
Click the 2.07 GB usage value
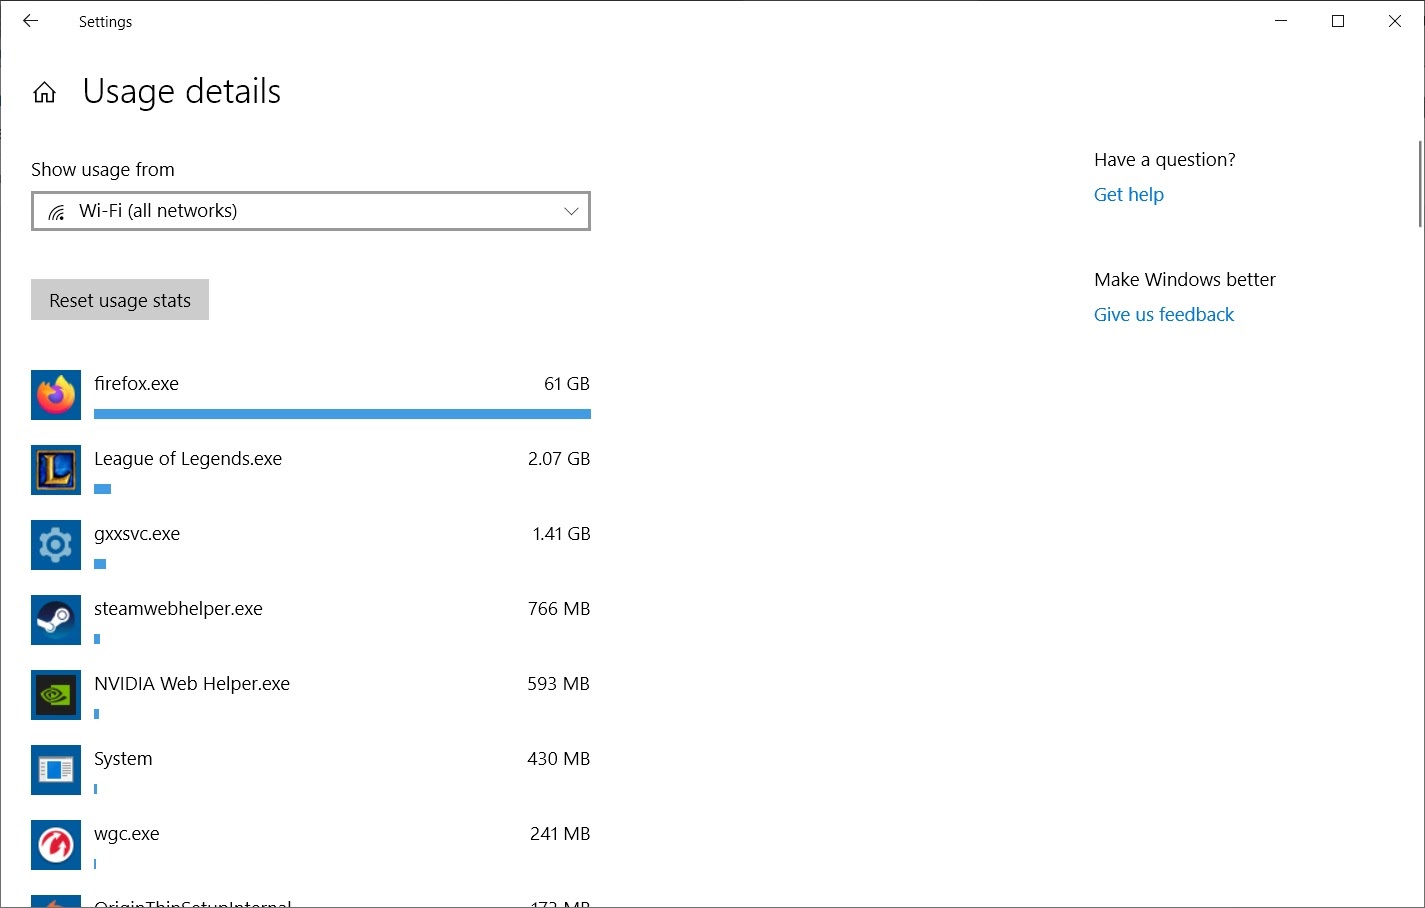559,459
